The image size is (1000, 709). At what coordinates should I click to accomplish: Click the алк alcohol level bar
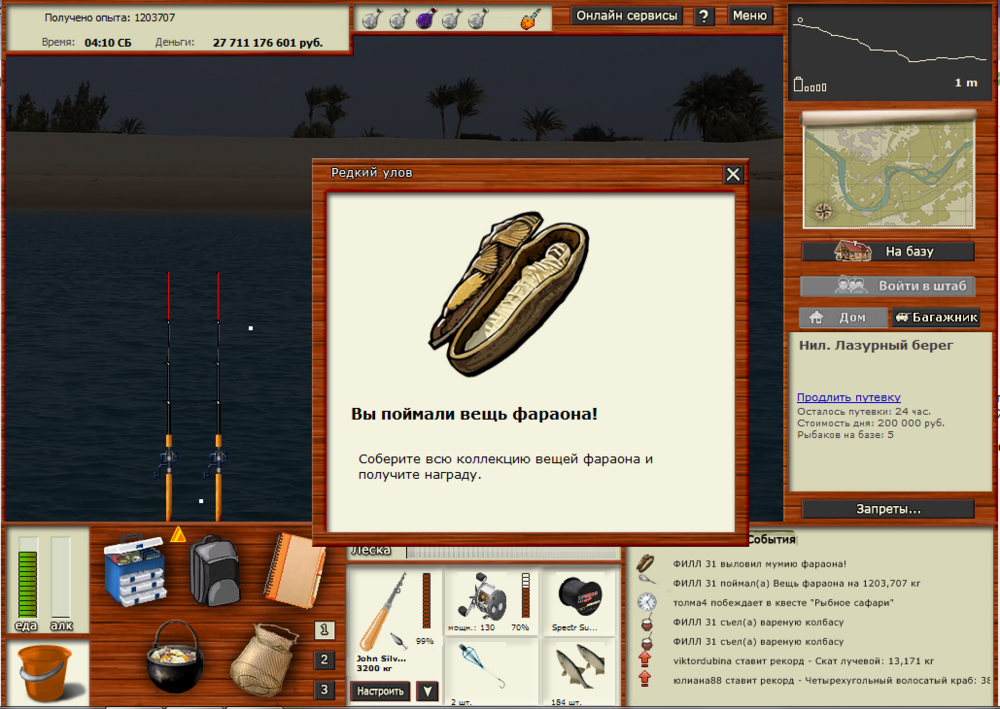(x=61, y=578)
